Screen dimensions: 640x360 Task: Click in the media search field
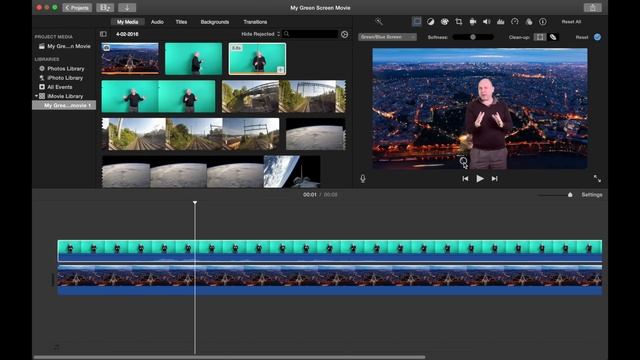(311, 34)
